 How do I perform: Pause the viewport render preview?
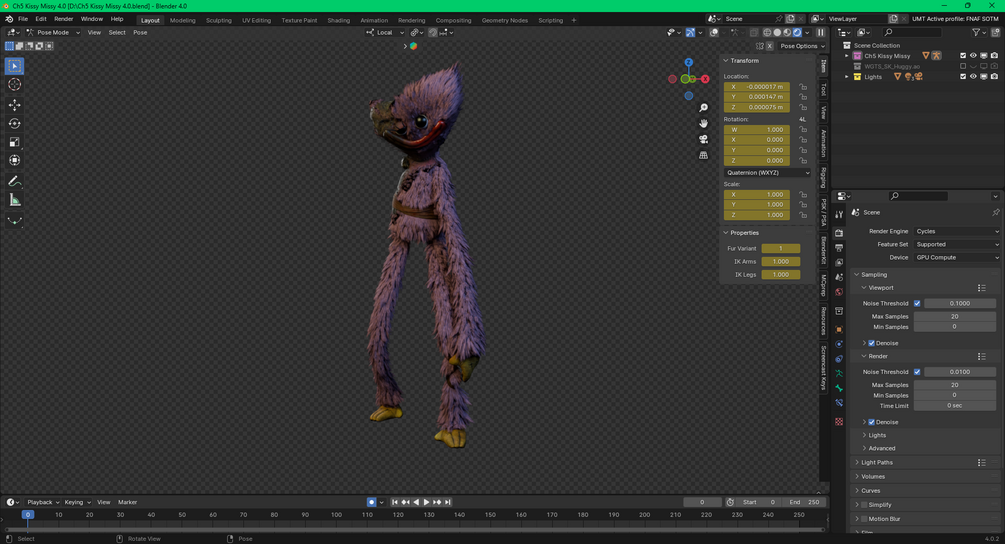tap(820, 33)
